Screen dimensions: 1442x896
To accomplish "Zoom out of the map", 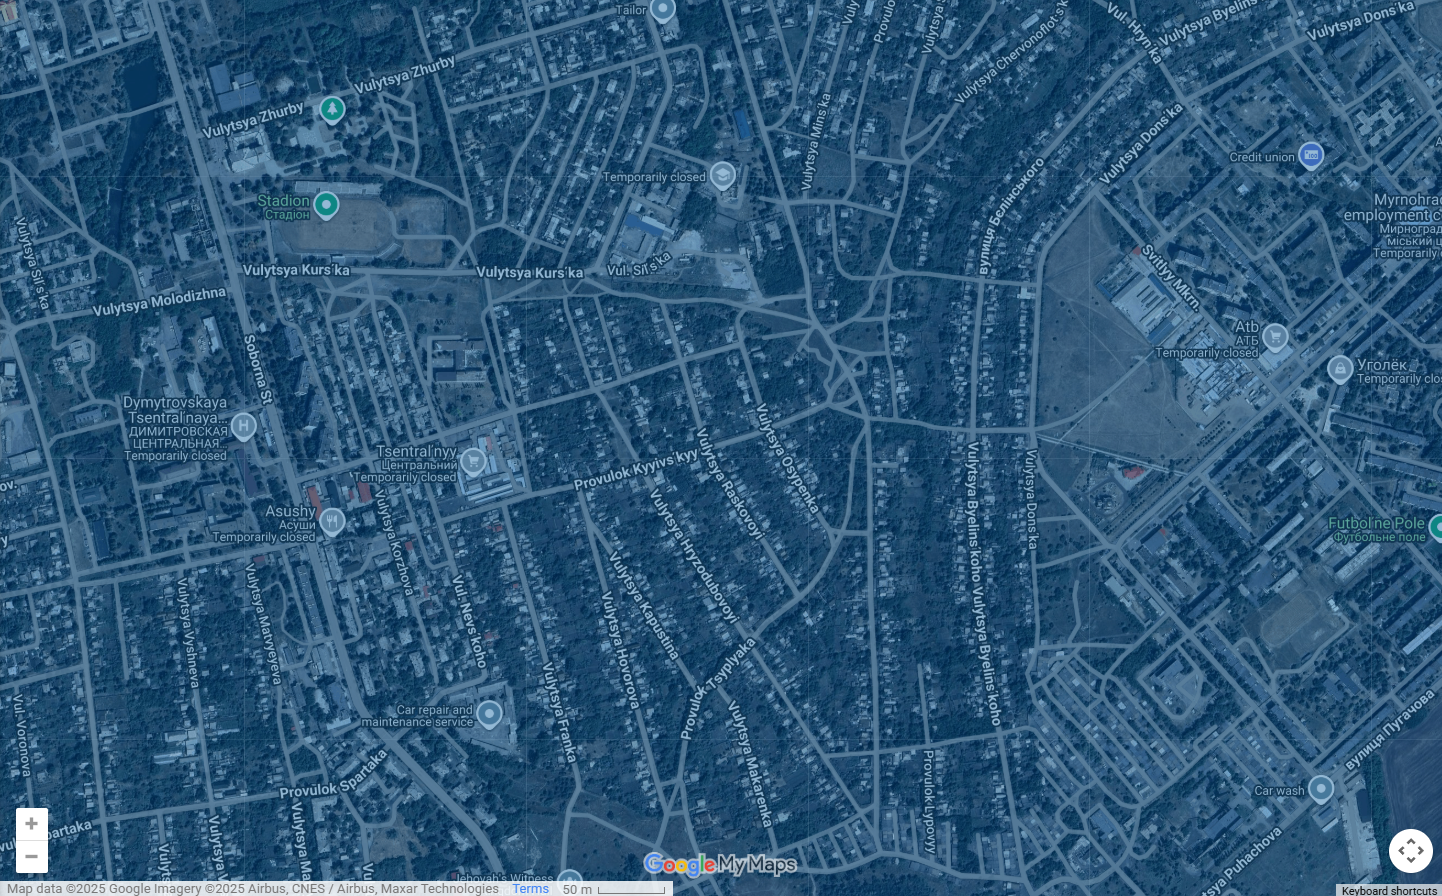I will tap(32, 857).
